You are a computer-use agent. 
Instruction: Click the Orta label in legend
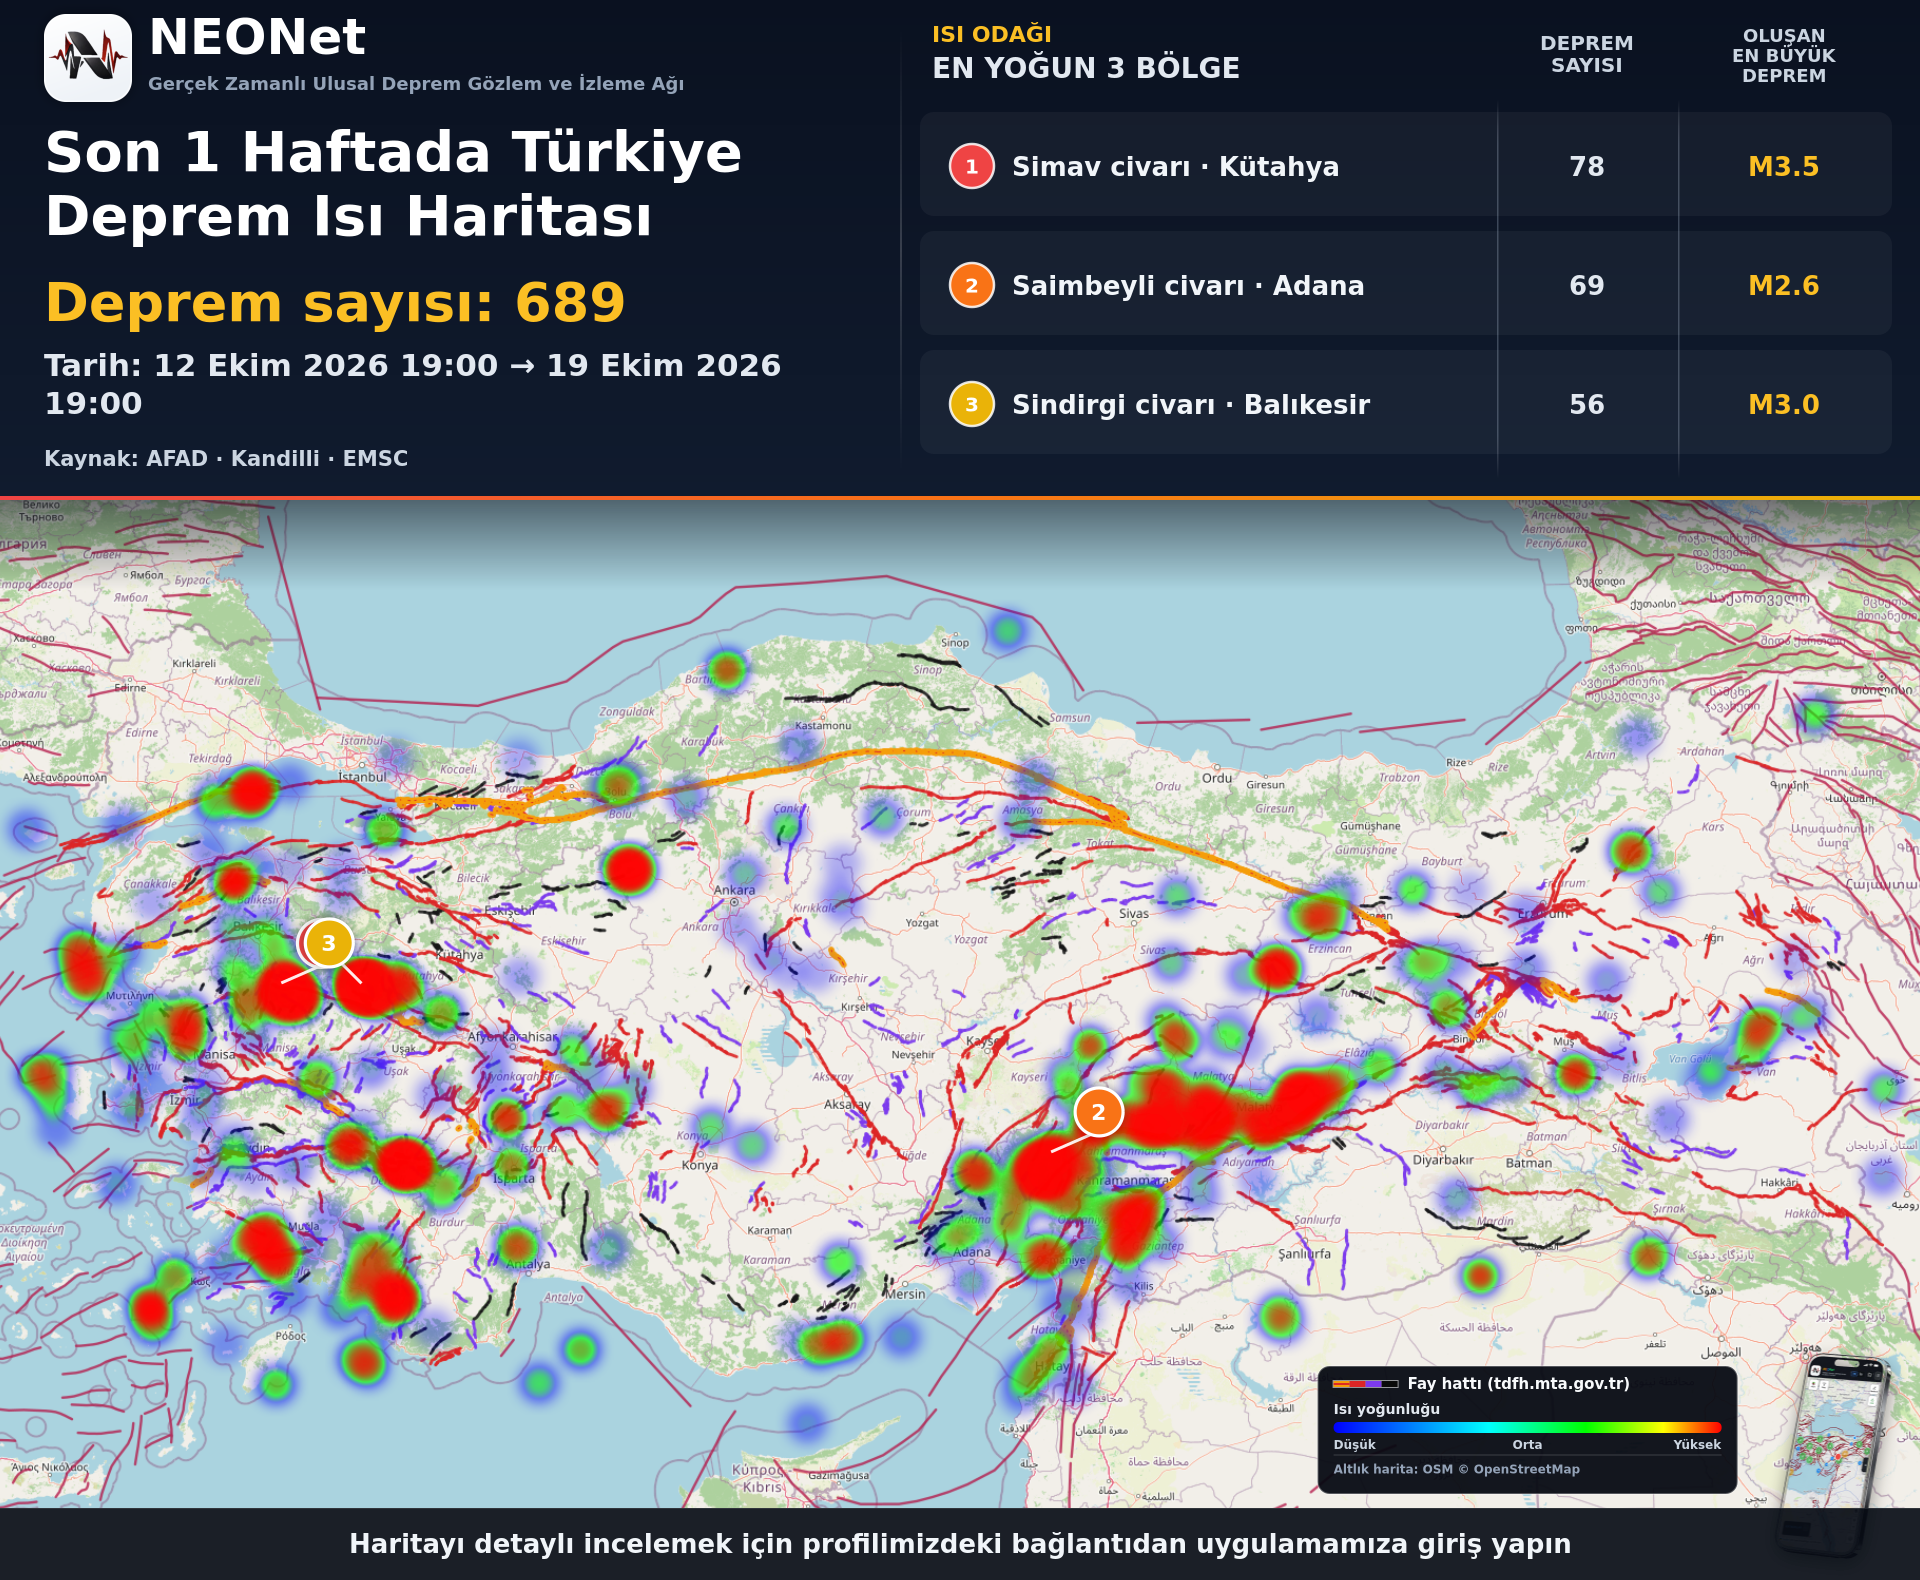click(1526, 1444)
